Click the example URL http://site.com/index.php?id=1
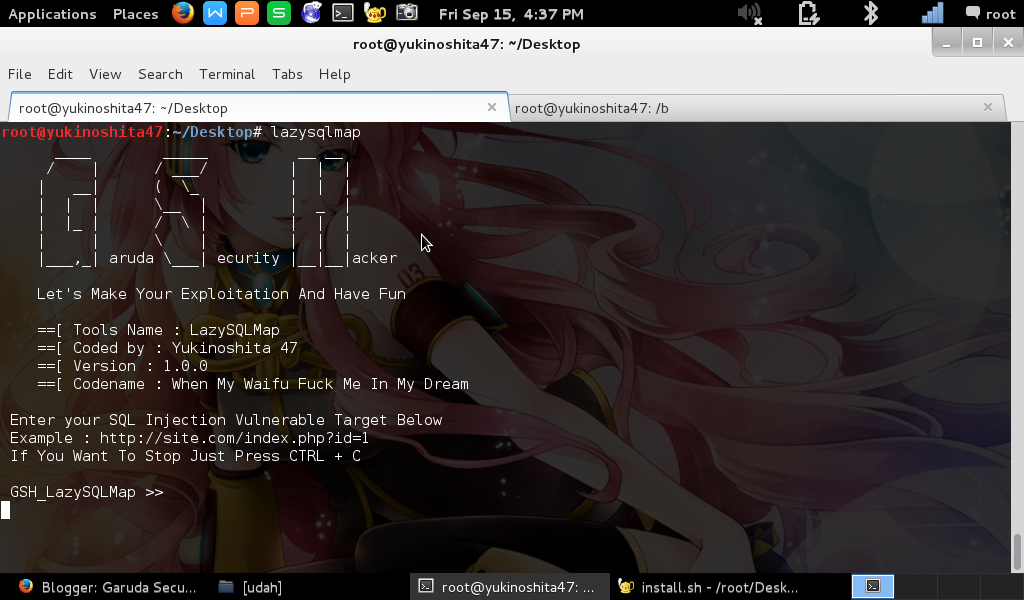The image size is (1024, 600). (x=234, y=437)
